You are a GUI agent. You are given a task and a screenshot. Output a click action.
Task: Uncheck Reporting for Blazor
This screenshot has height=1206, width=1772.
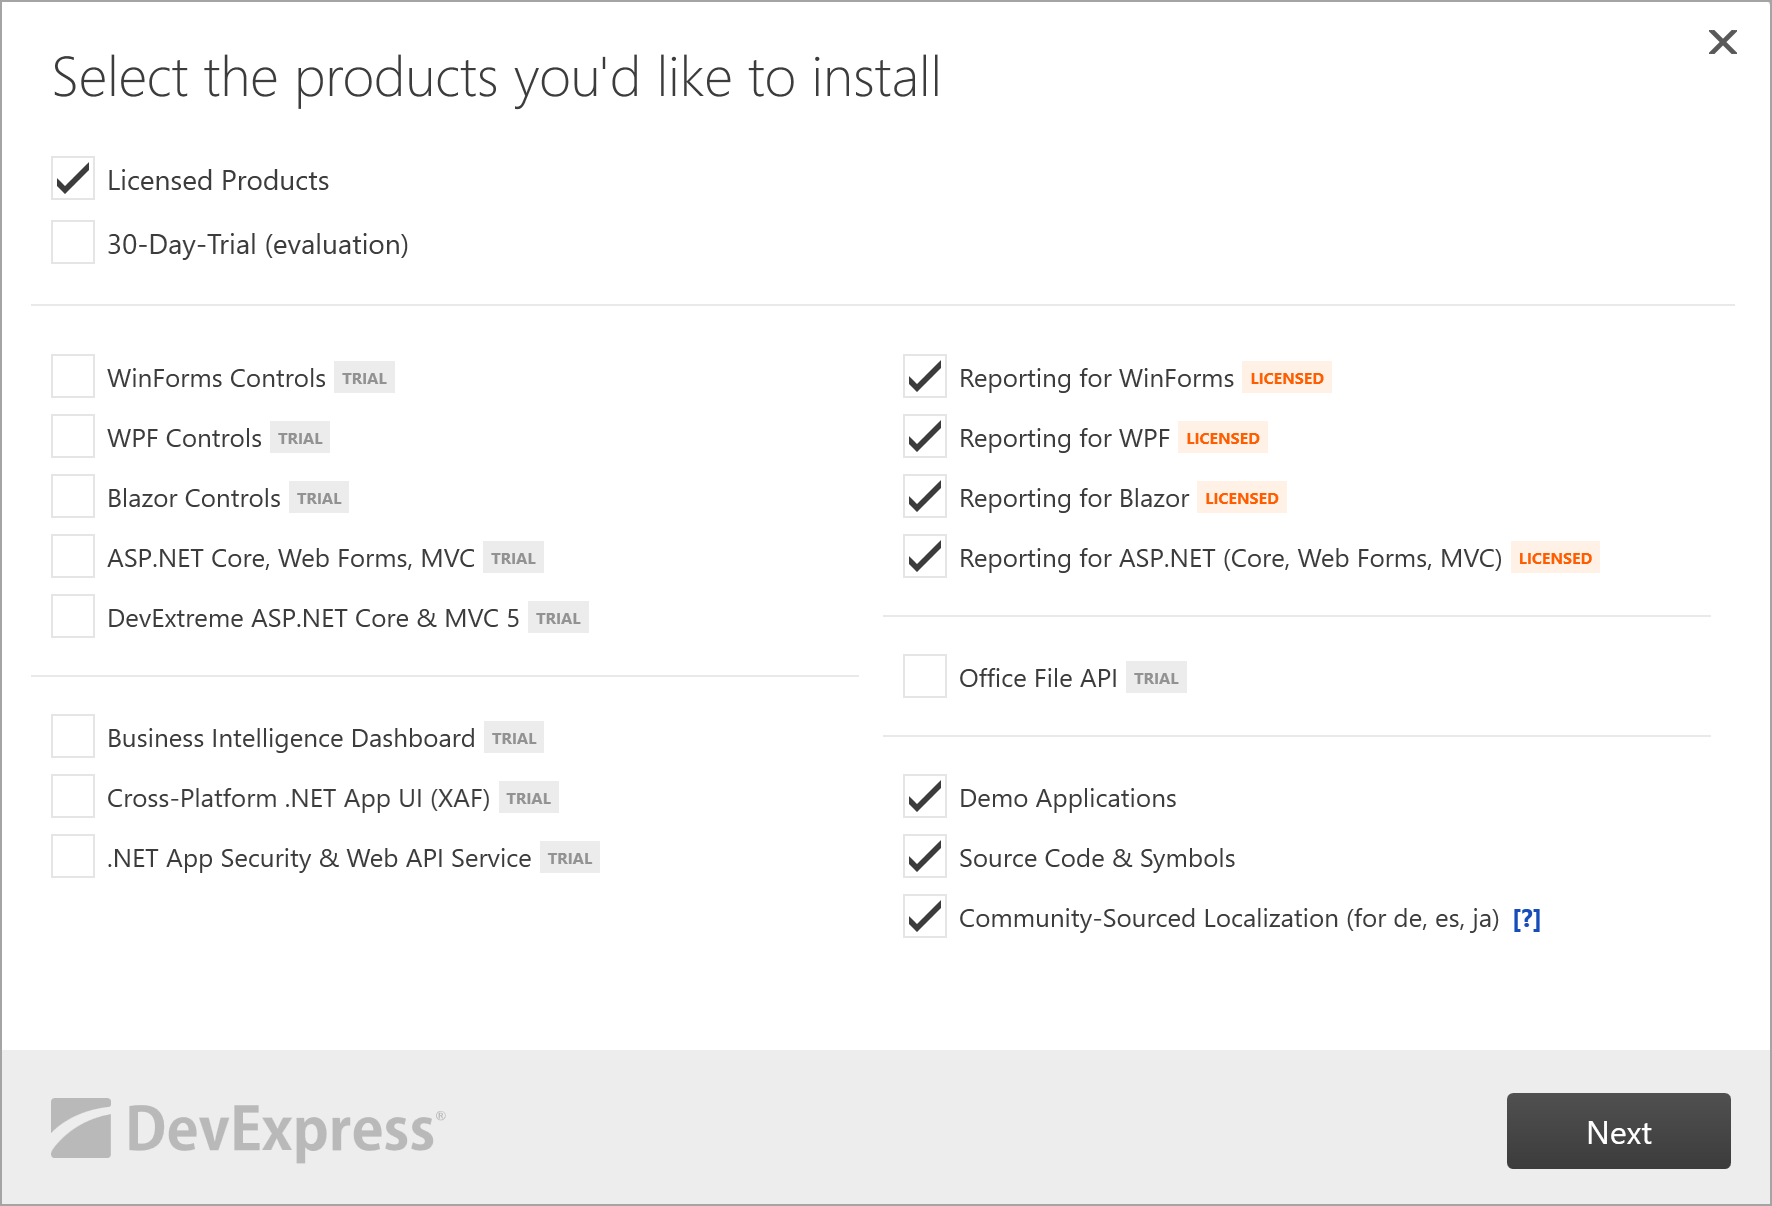925,497
